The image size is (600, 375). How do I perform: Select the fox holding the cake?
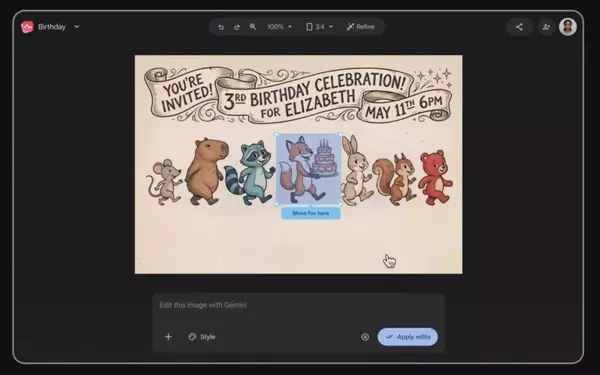coord(308,169)
